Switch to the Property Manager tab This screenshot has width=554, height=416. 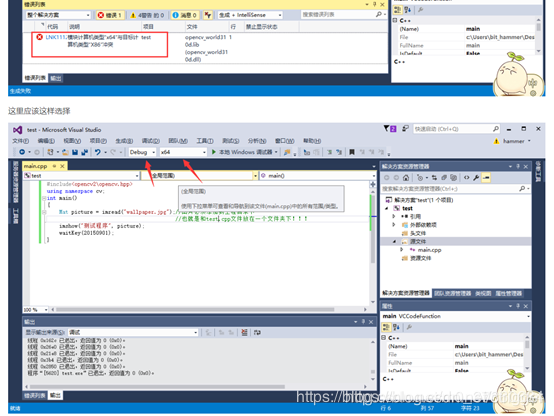[508, 293]
